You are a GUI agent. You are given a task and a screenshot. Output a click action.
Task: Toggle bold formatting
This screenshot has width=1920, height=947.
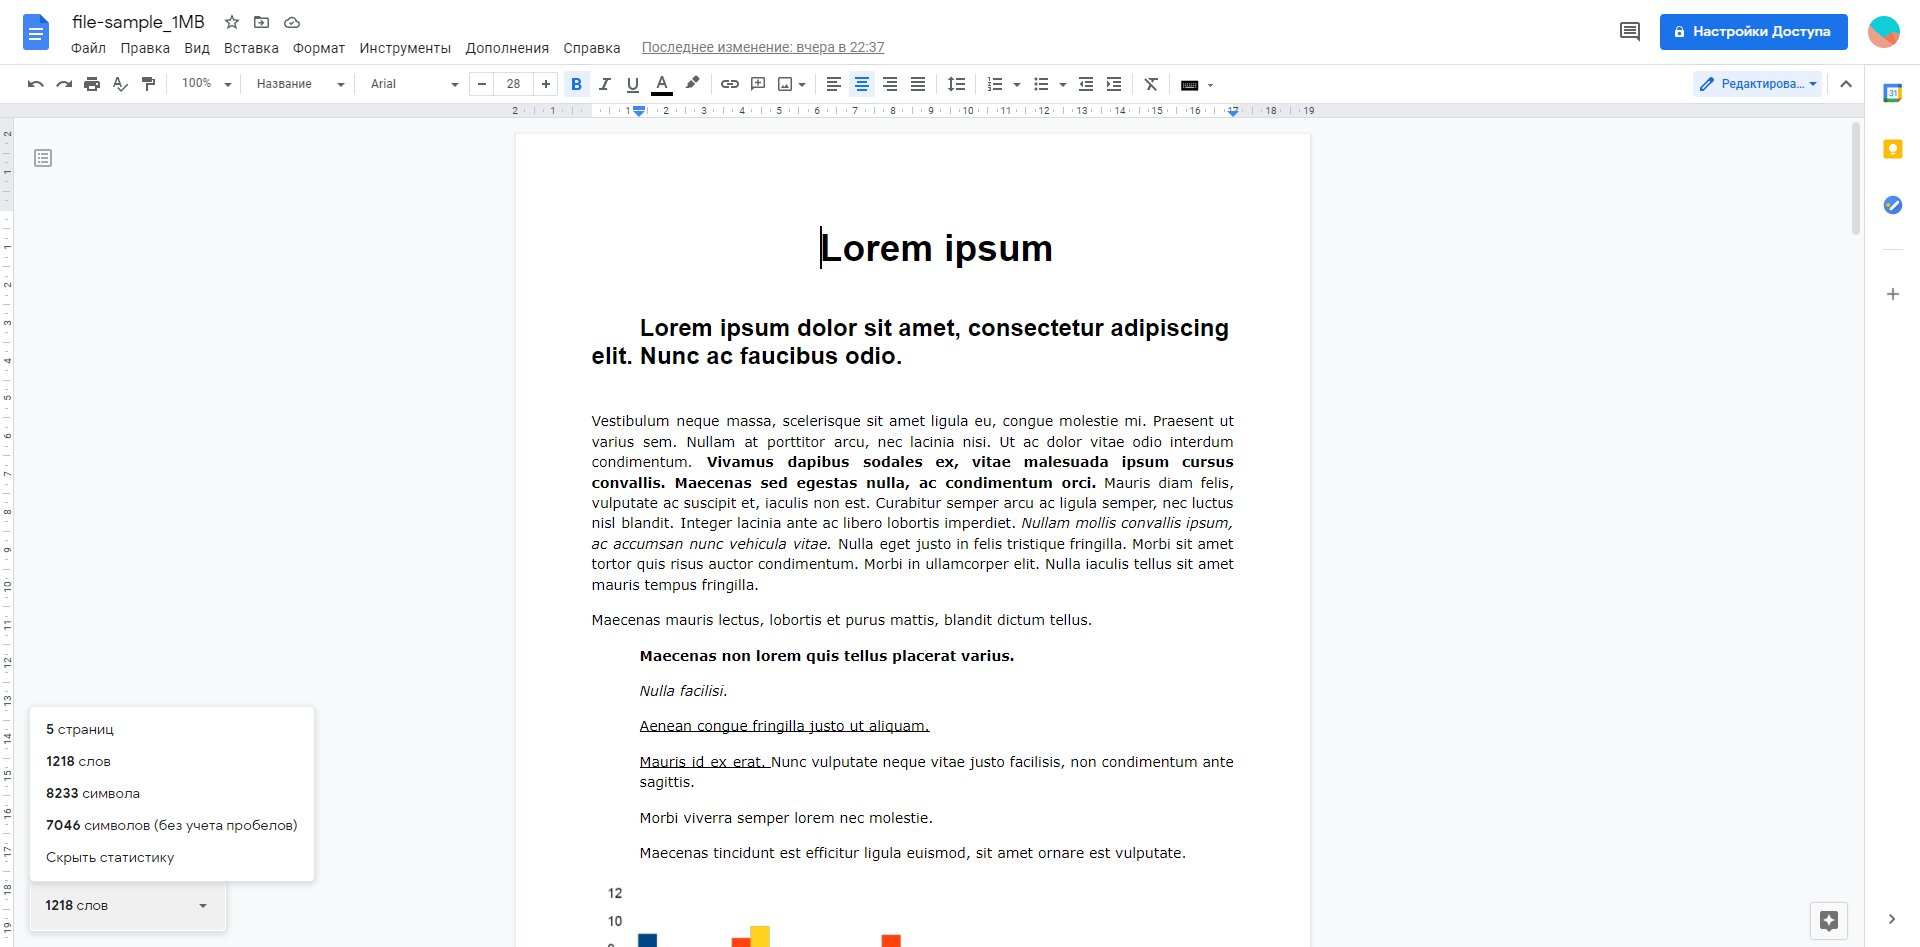coord(576,84)
